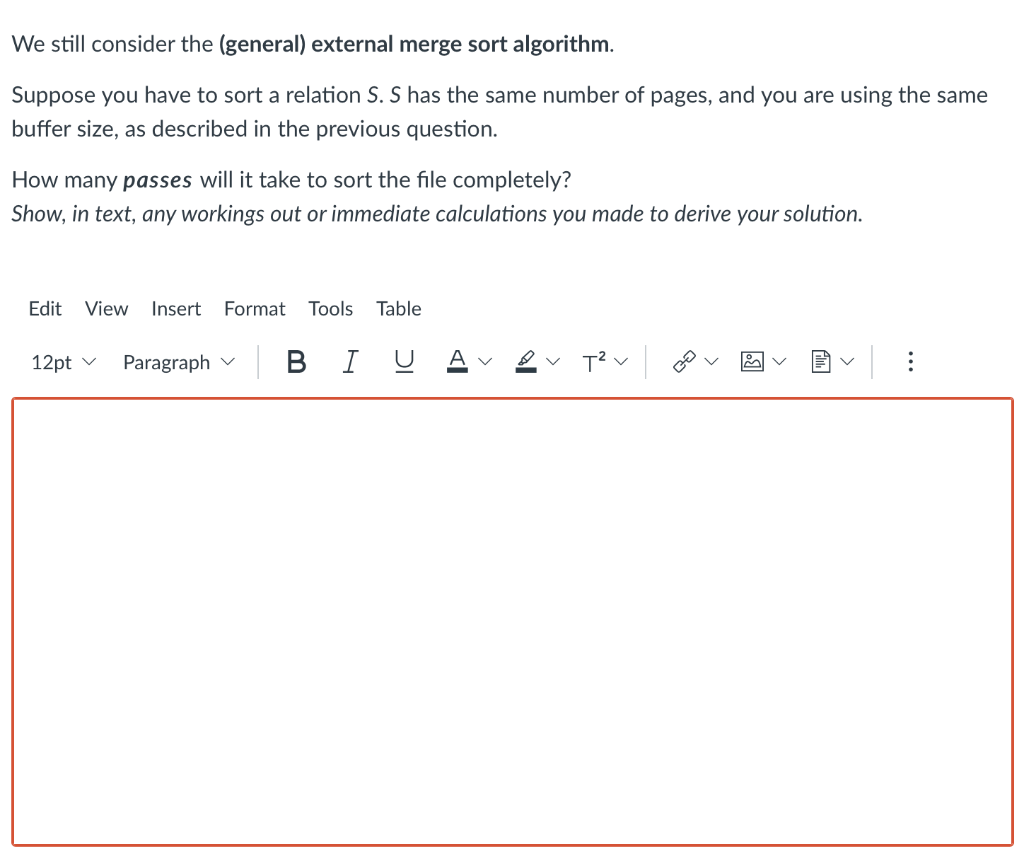This screenshot has height=863, width=1024.
Task: Underline the selected text
Action: [404, 361]
